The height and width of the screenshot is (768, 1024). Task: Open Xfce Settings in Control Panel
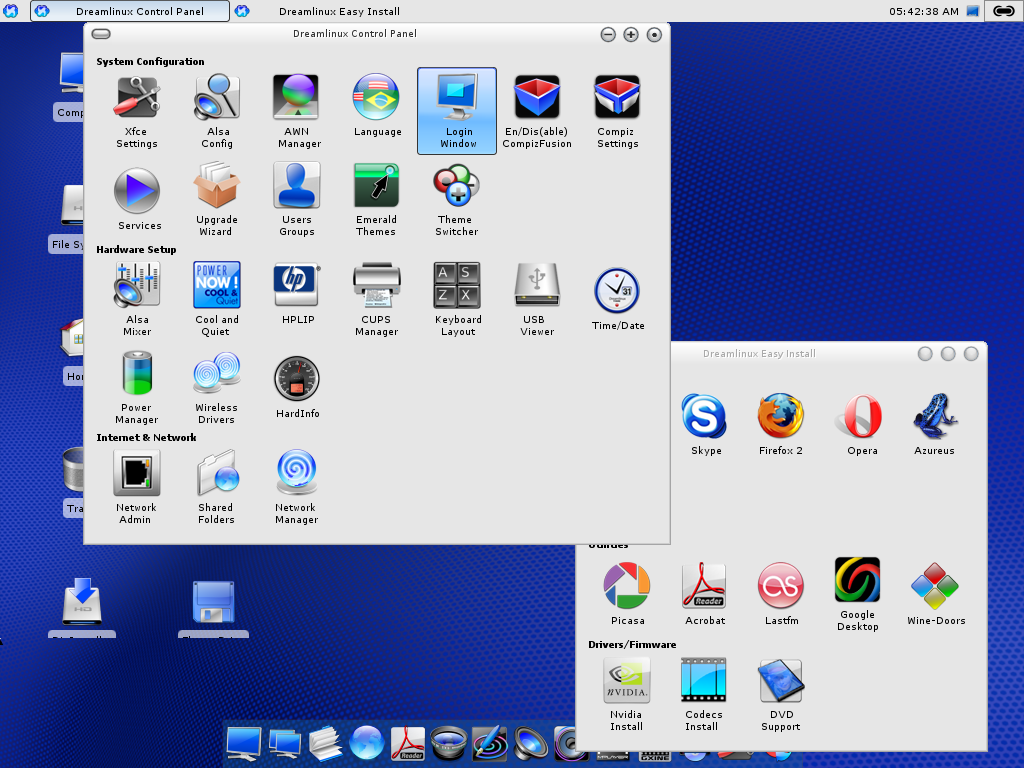(136, 111)
